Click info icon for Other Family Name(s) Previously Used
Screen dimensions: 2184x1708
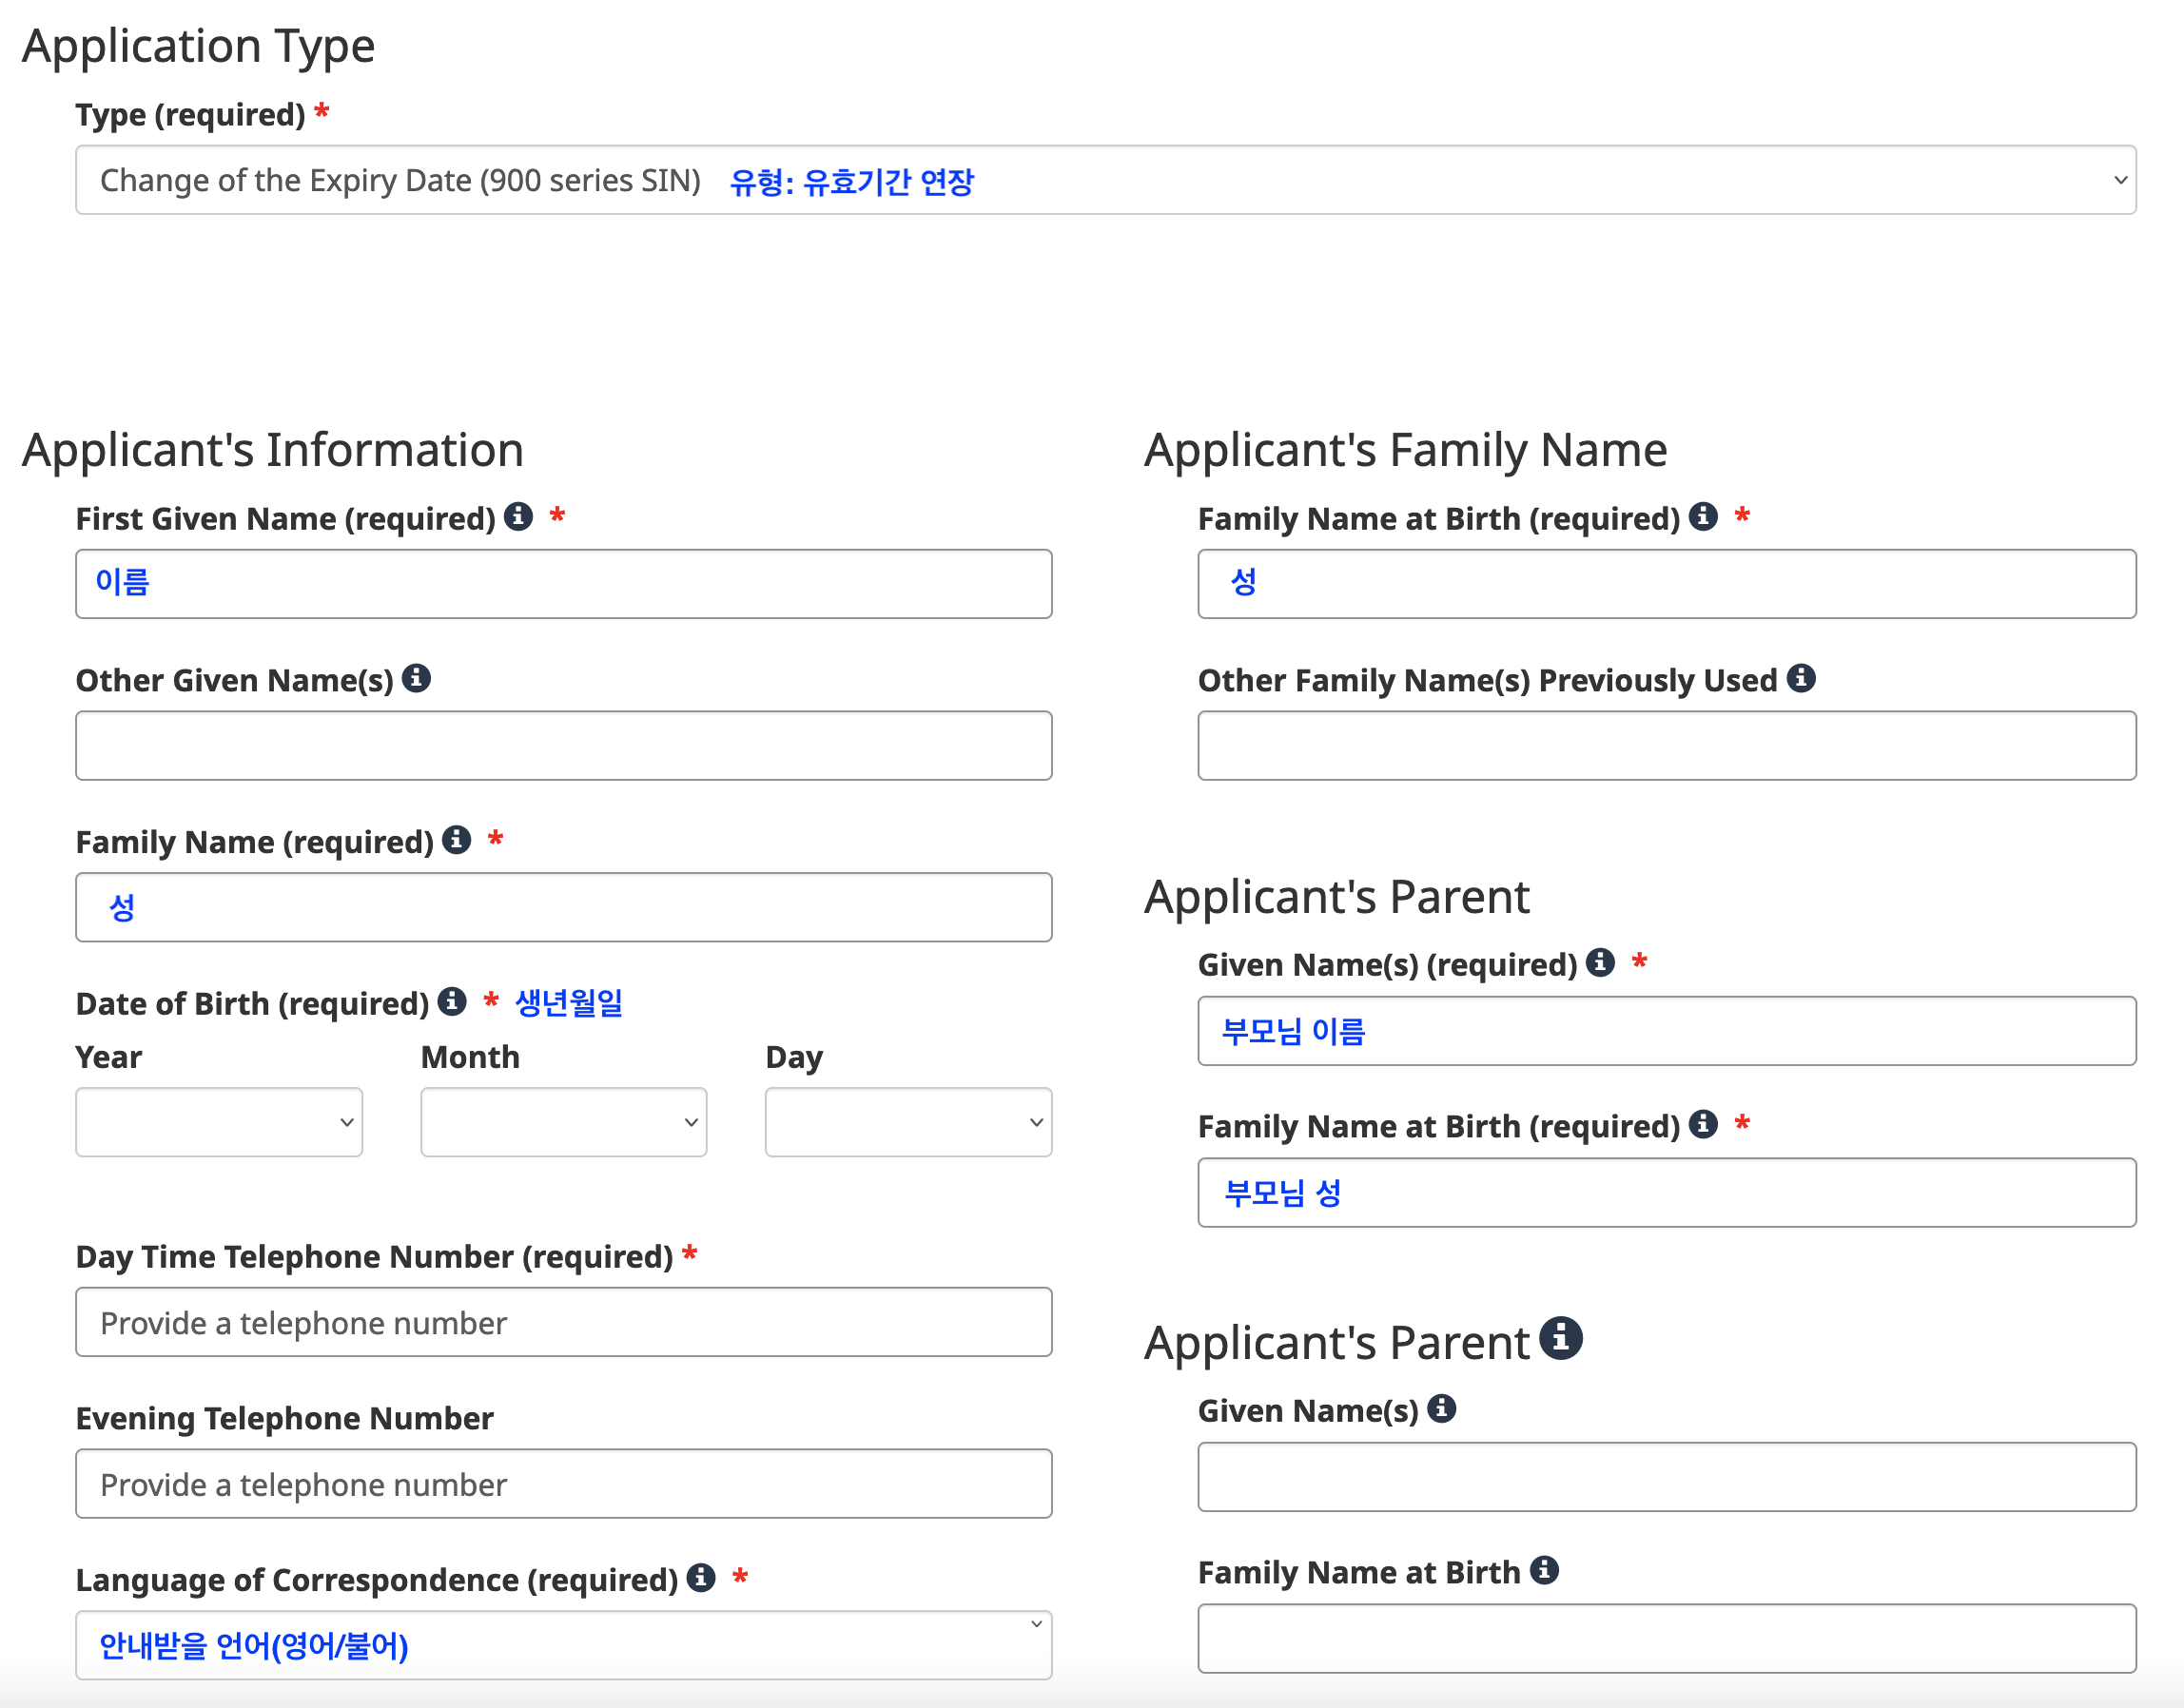coord(1801,678)
